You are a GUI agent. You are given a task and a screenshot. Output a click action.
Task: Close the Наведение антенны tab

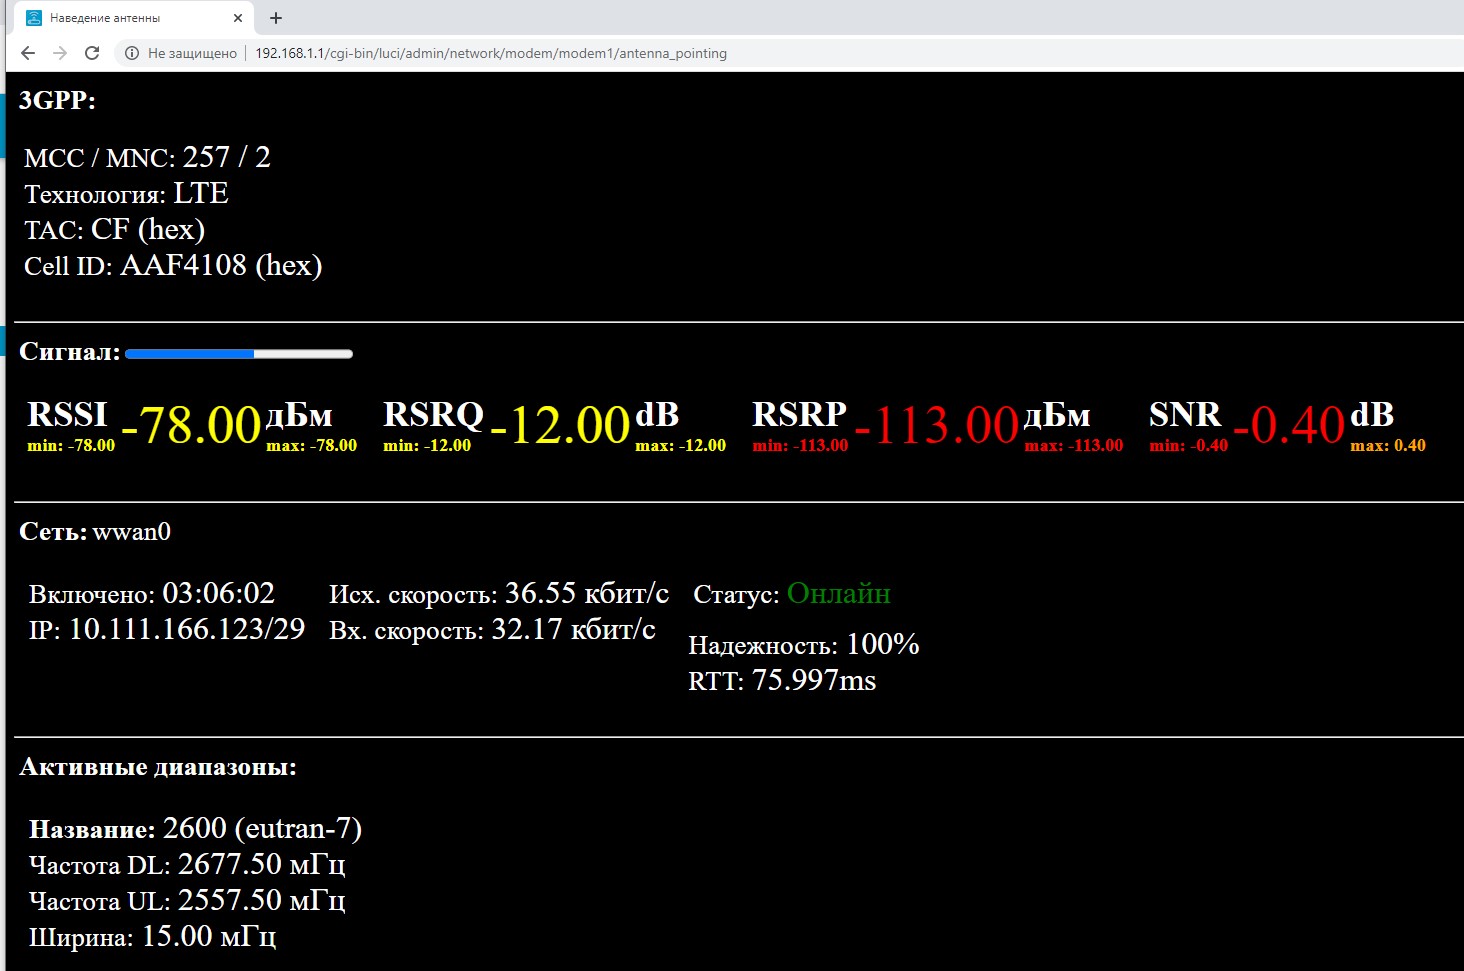point(238,18)
